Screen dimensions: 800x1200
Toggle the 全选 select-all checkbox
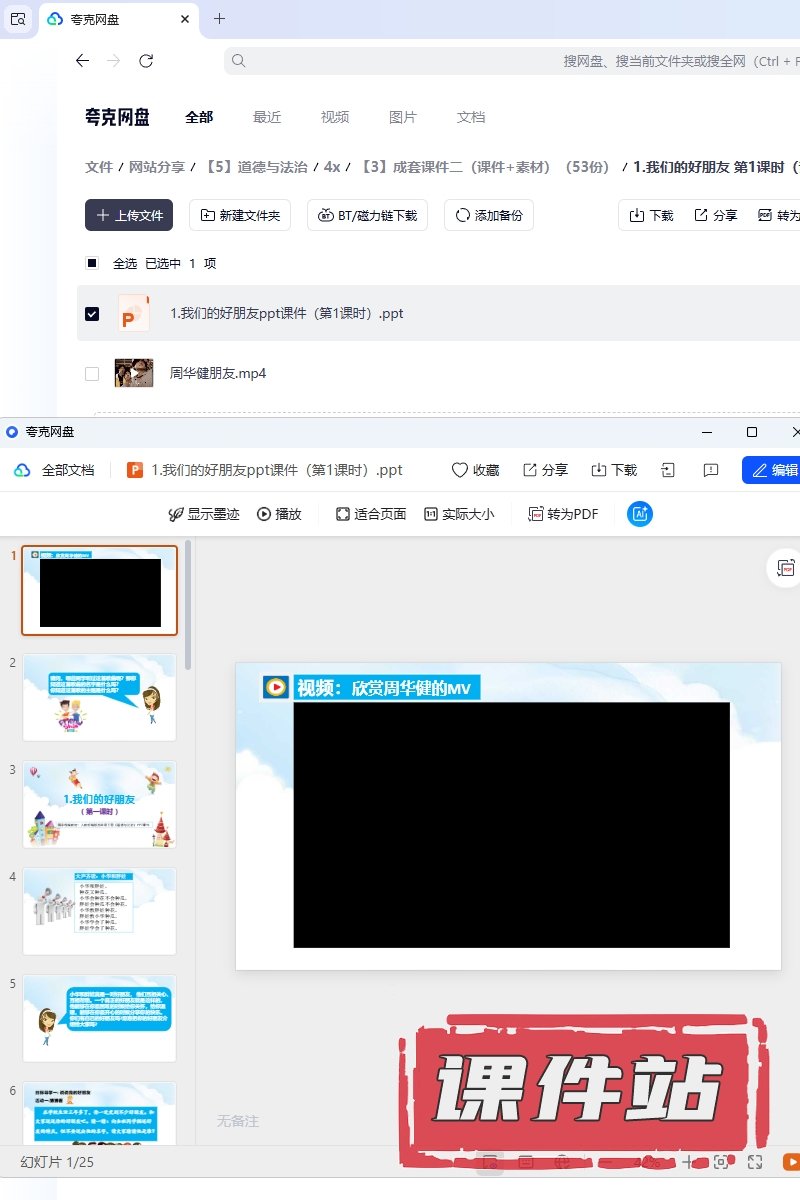[x=92, y=264]
